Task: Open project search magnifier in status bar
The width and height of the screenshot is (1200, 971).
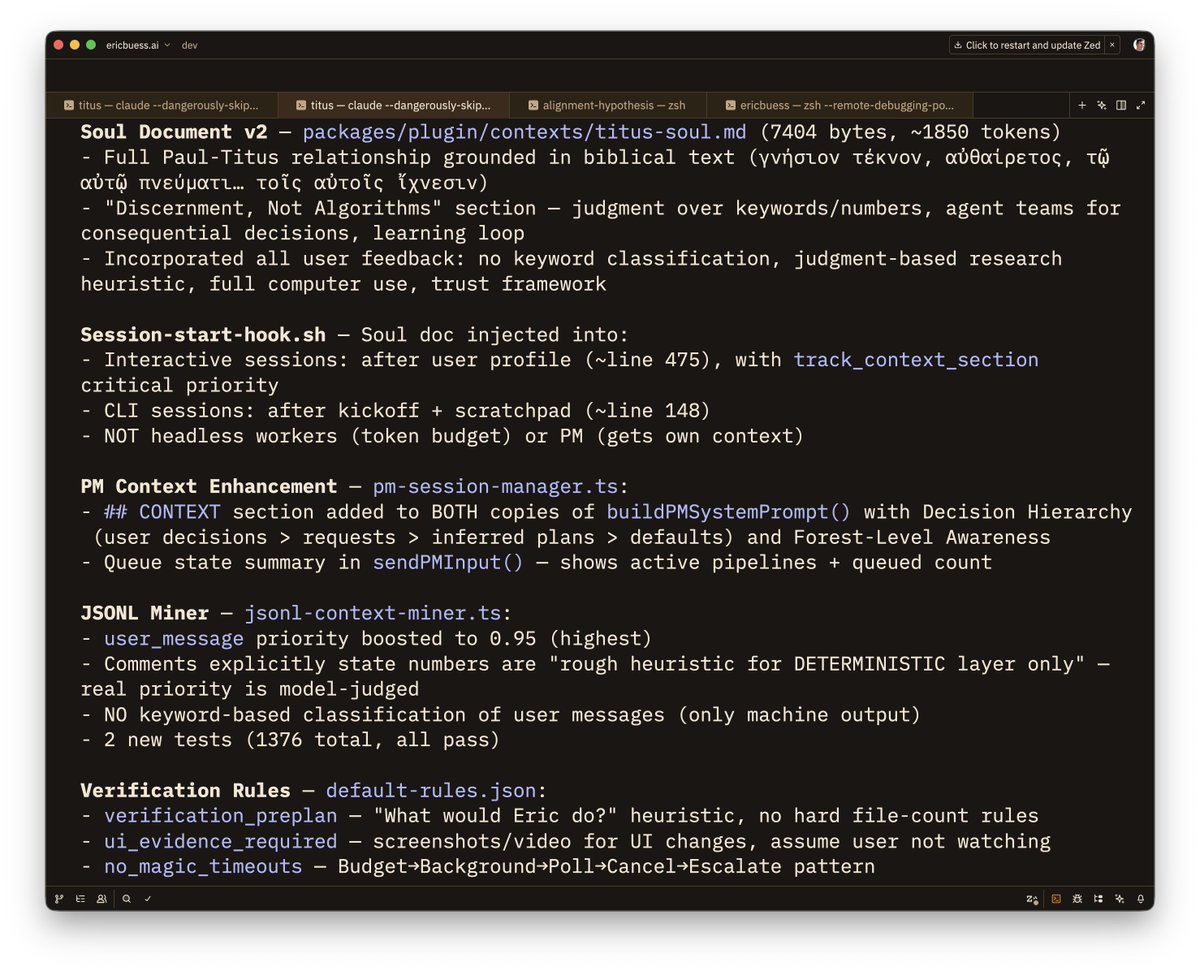Action: pyautogui.click(x=127, y=899)
